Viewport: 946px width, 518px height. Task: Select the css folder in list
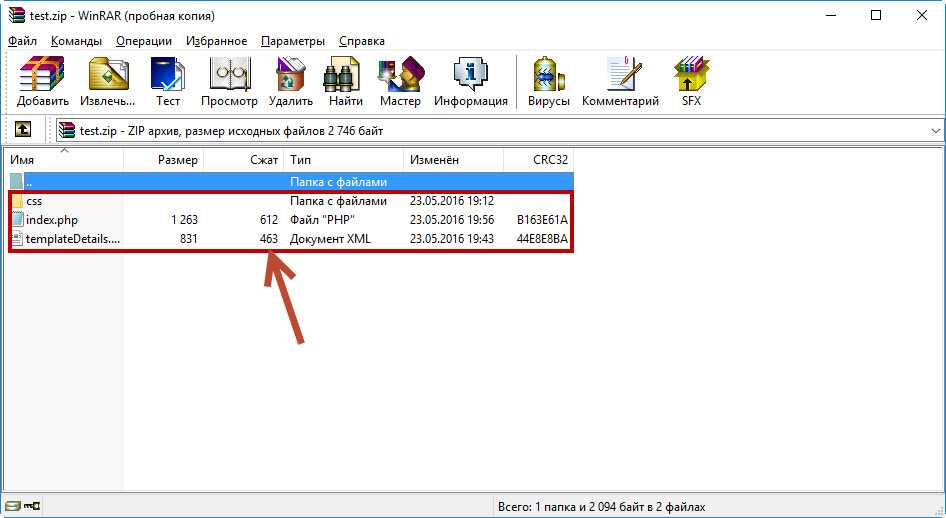[34, 201]
